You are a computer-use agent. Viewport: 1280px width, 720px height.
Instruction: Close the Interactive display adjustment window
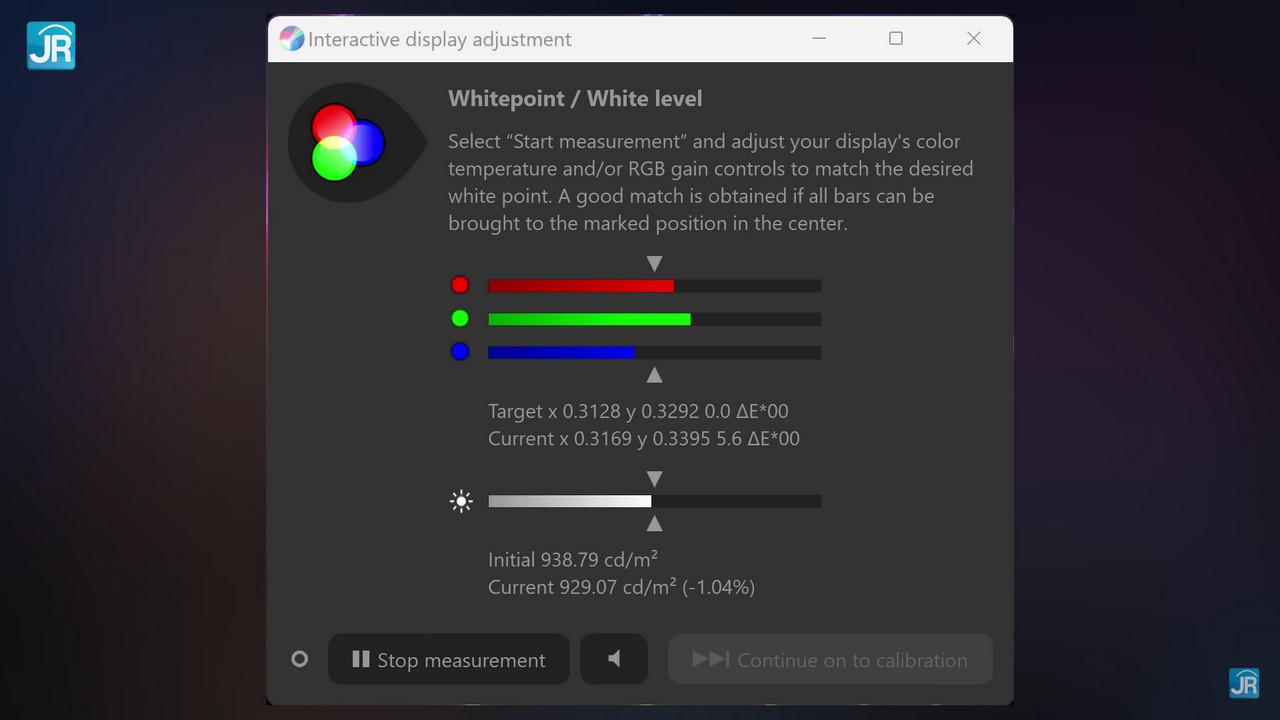tap(974, 38)
